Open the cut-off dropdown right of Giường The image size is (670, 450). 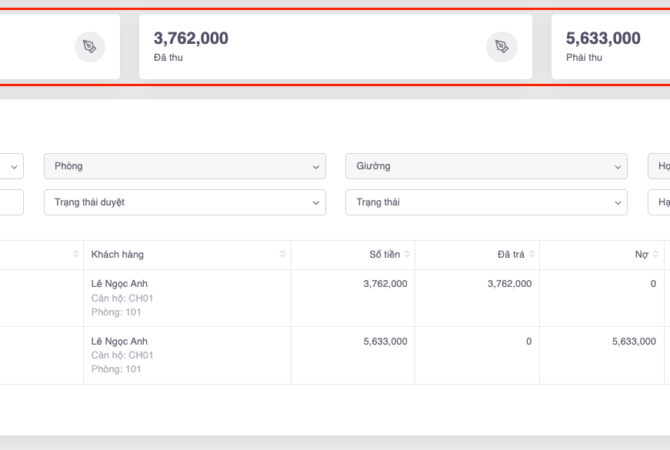(x=659, y=166)
